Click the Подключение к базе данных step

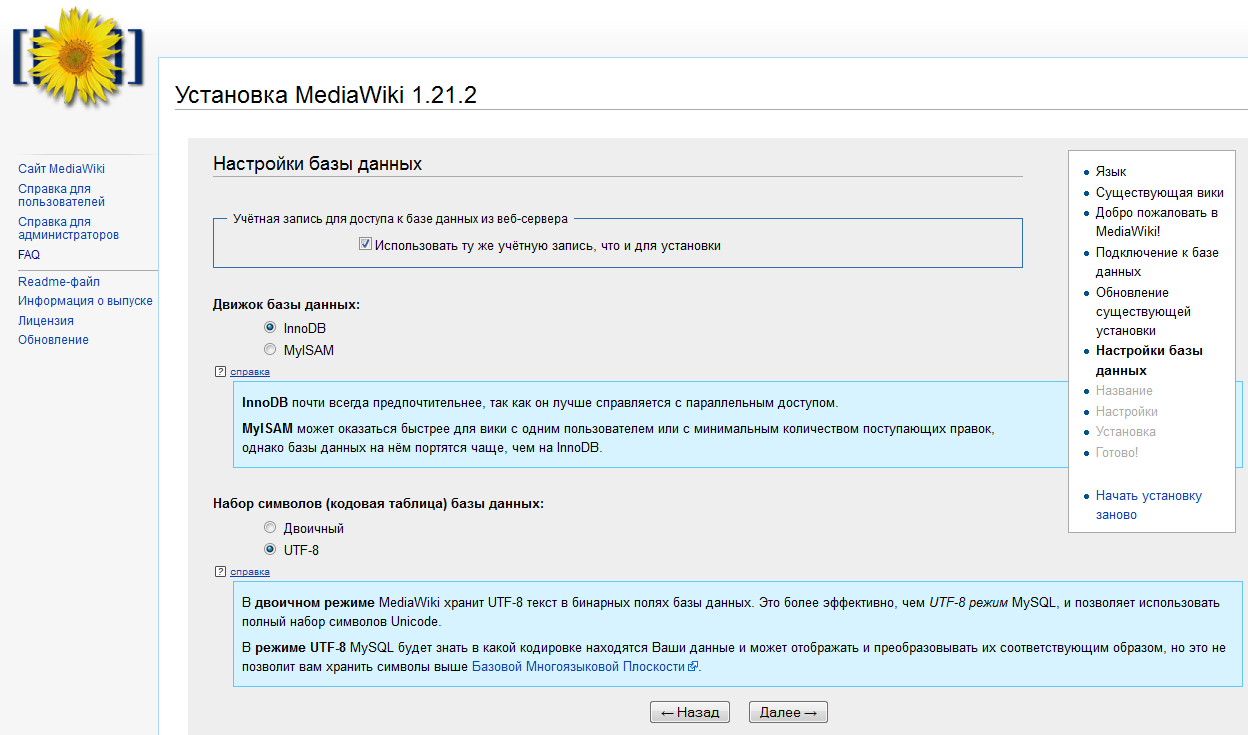1157,262
